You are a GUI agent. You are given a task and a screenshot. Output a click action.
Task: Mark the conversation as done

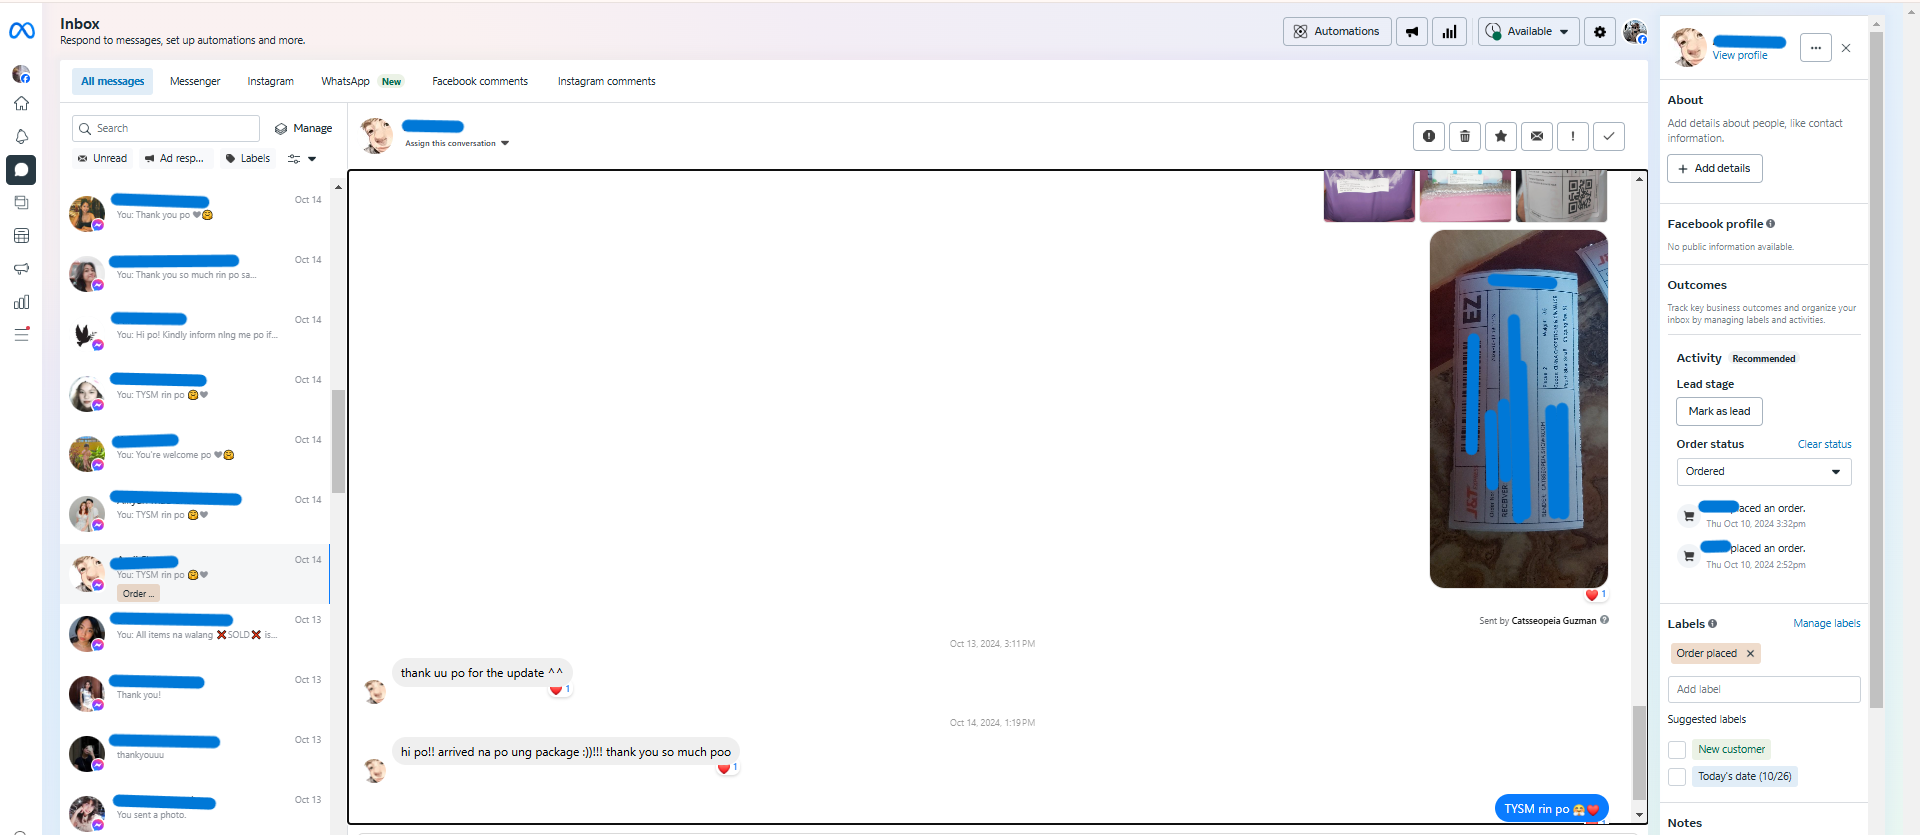coord(1609,136)
